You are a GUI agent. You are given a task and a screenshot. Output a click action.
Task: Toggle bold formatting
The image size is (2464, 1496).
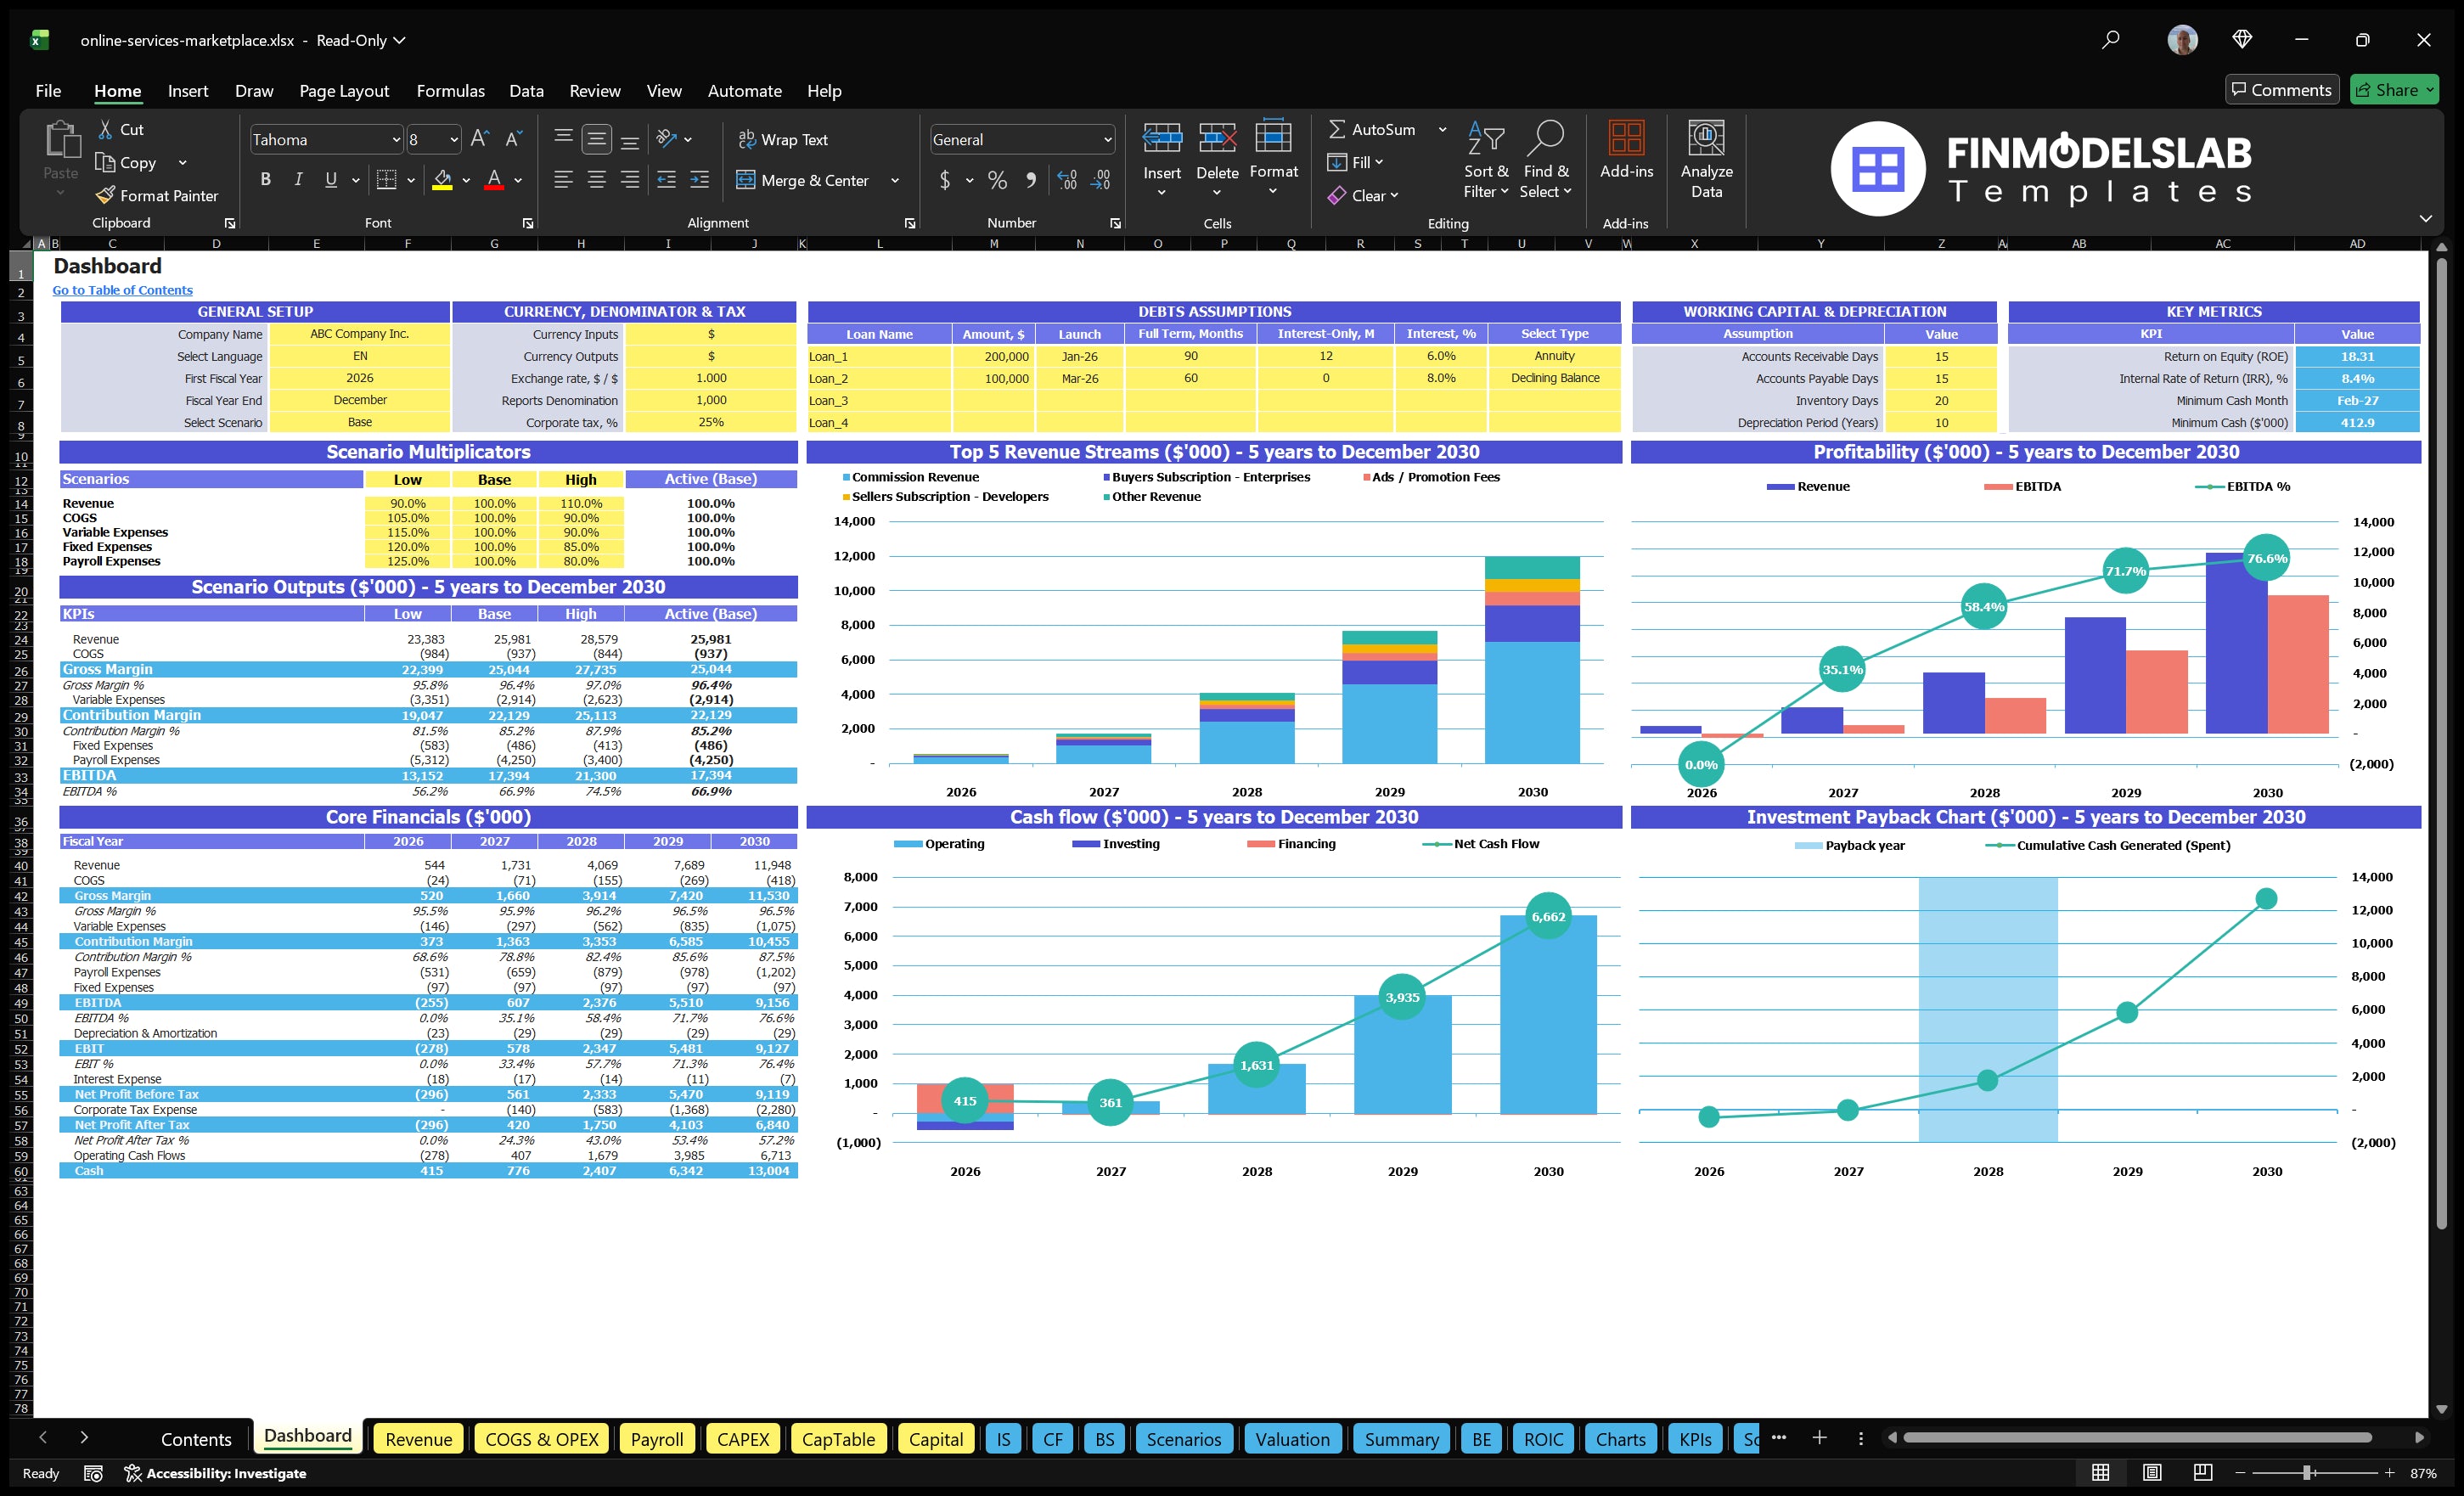(265, 179)
